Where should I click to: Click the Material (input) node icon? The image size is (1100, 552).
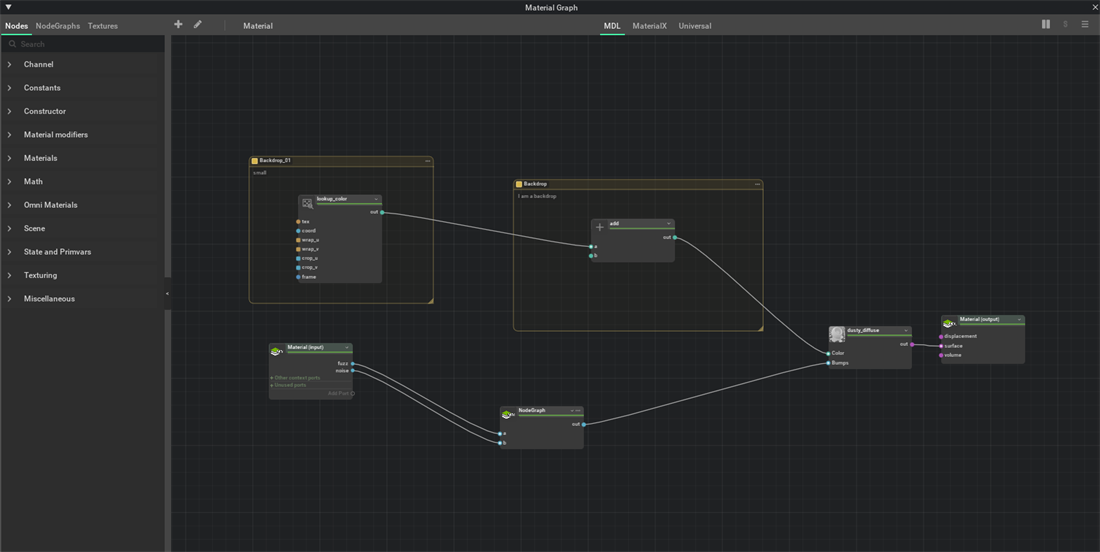point(276,351)
